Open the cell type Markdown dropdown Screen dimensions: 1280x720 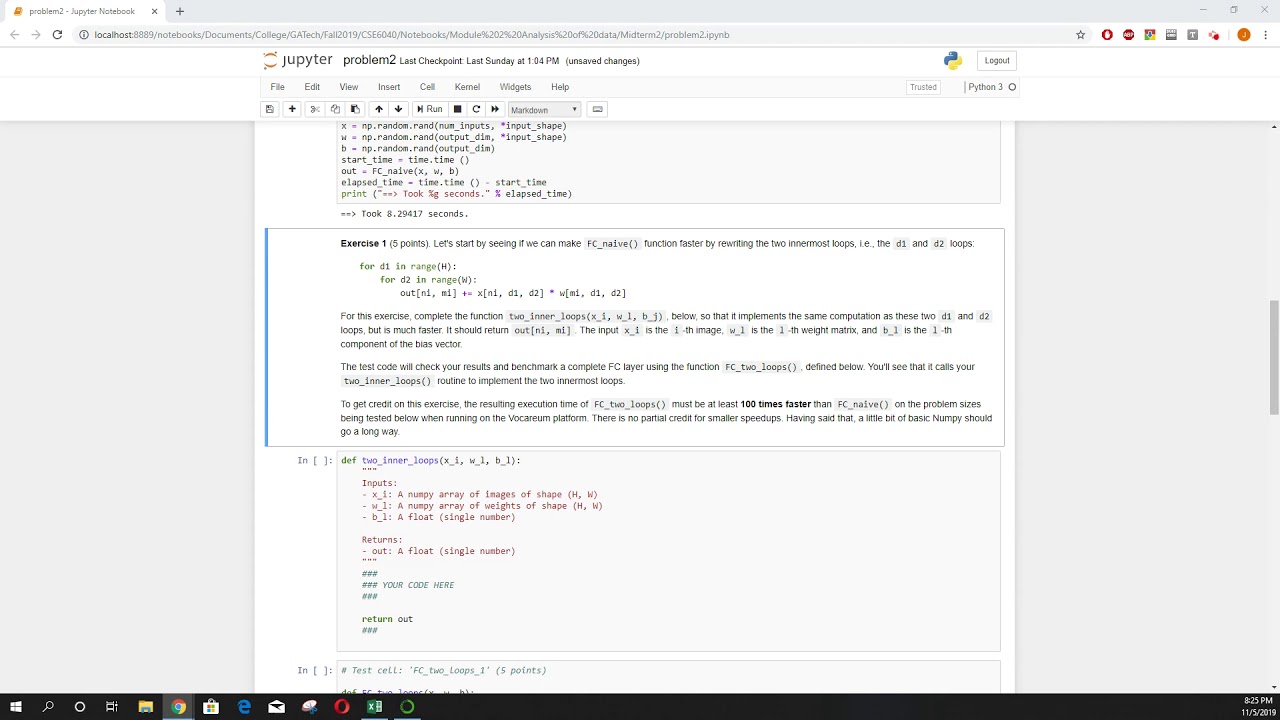(x=544, y=110)
